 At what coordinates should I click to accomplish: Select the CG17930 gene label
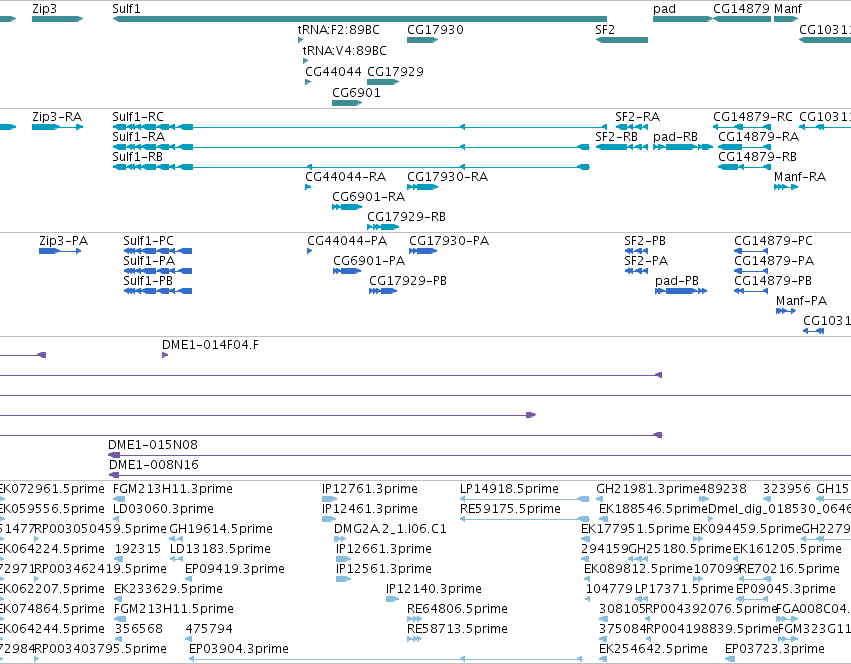pos(435,30)
